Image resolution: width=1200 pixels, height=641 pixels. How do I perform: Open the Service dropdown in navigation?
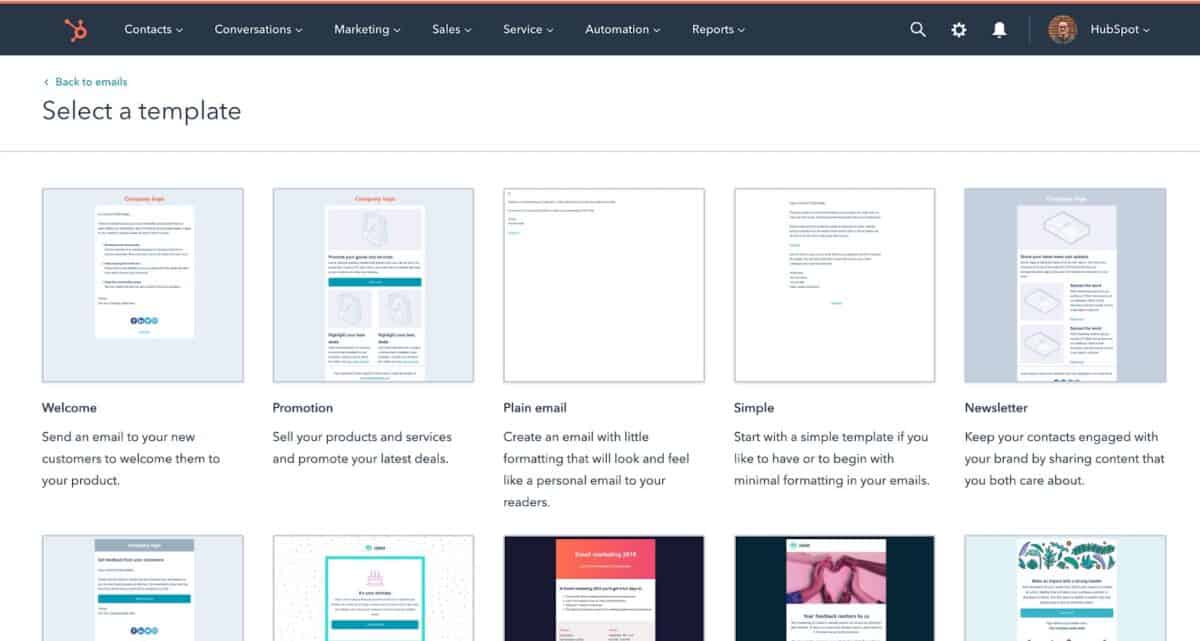[x=527, y=30]
